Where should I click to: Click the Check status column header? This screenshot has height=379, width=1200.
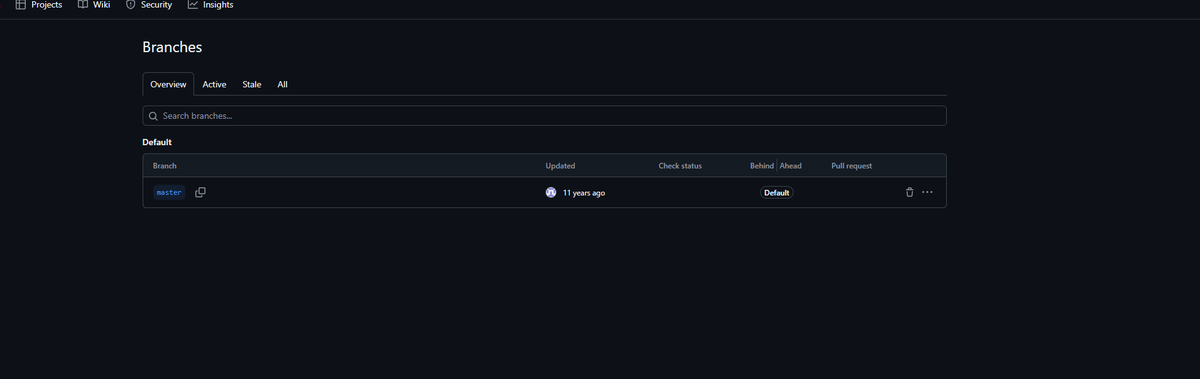(x=680, y=165)
